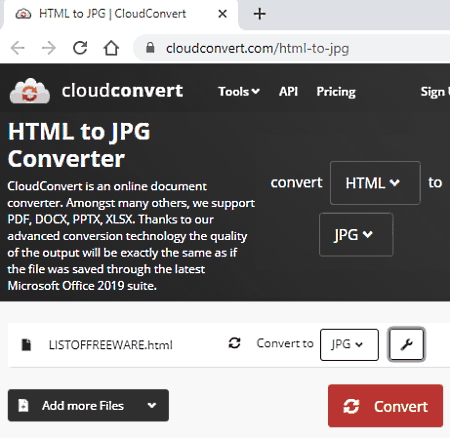Click the address bar URL
The height and width of the screenshot is (438, 450).
[x=257, y=49]
